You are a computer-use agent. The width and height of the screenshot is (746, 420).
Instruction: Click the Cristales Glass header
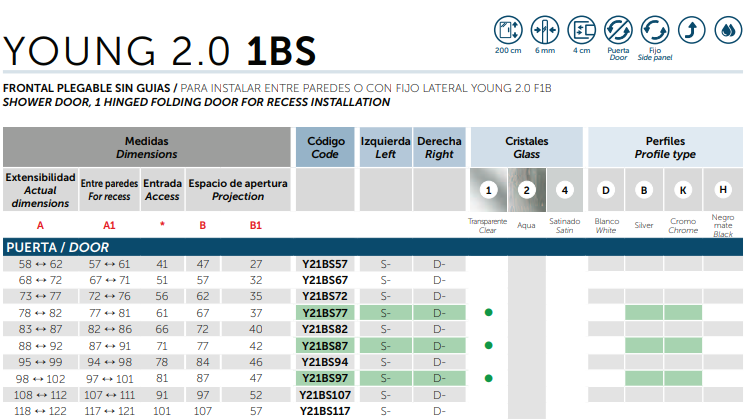[x=527, y=147]
